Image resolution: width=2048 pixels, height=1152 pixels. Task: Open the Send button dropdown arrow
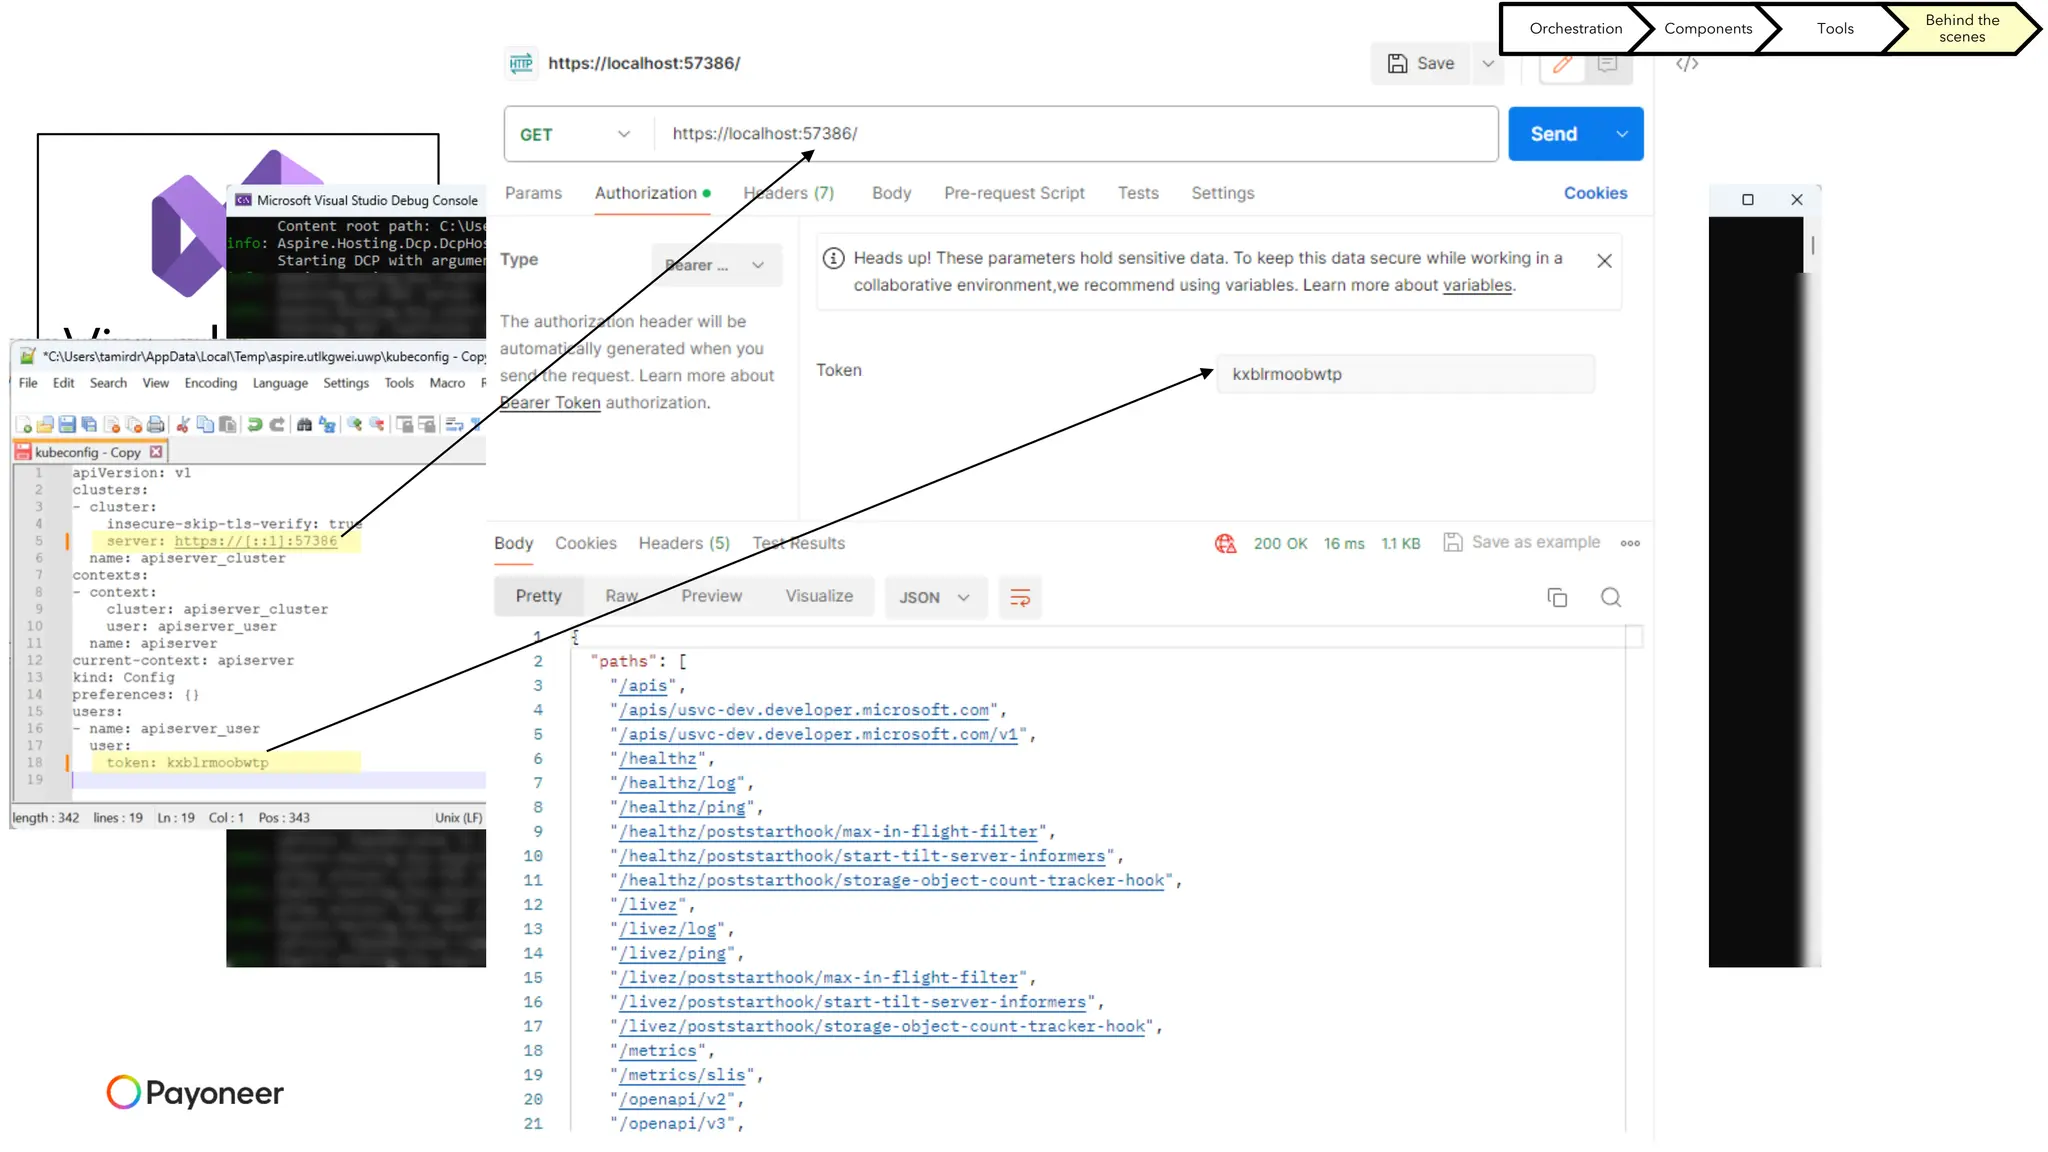(1622, 134)
